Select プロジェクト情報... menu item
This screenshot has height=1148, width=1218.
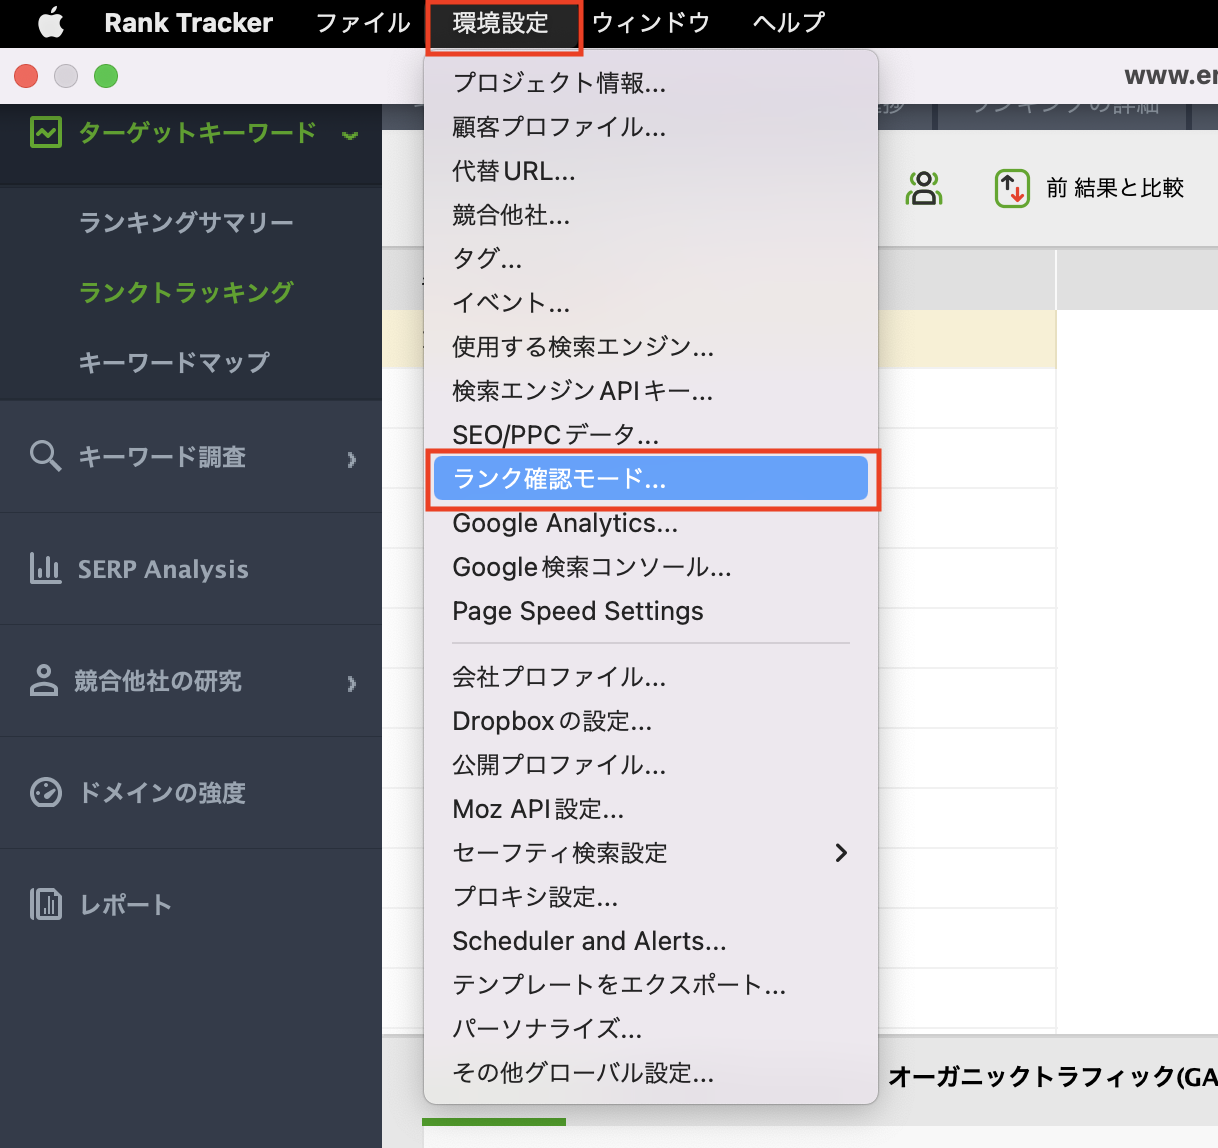pos(651,83)
